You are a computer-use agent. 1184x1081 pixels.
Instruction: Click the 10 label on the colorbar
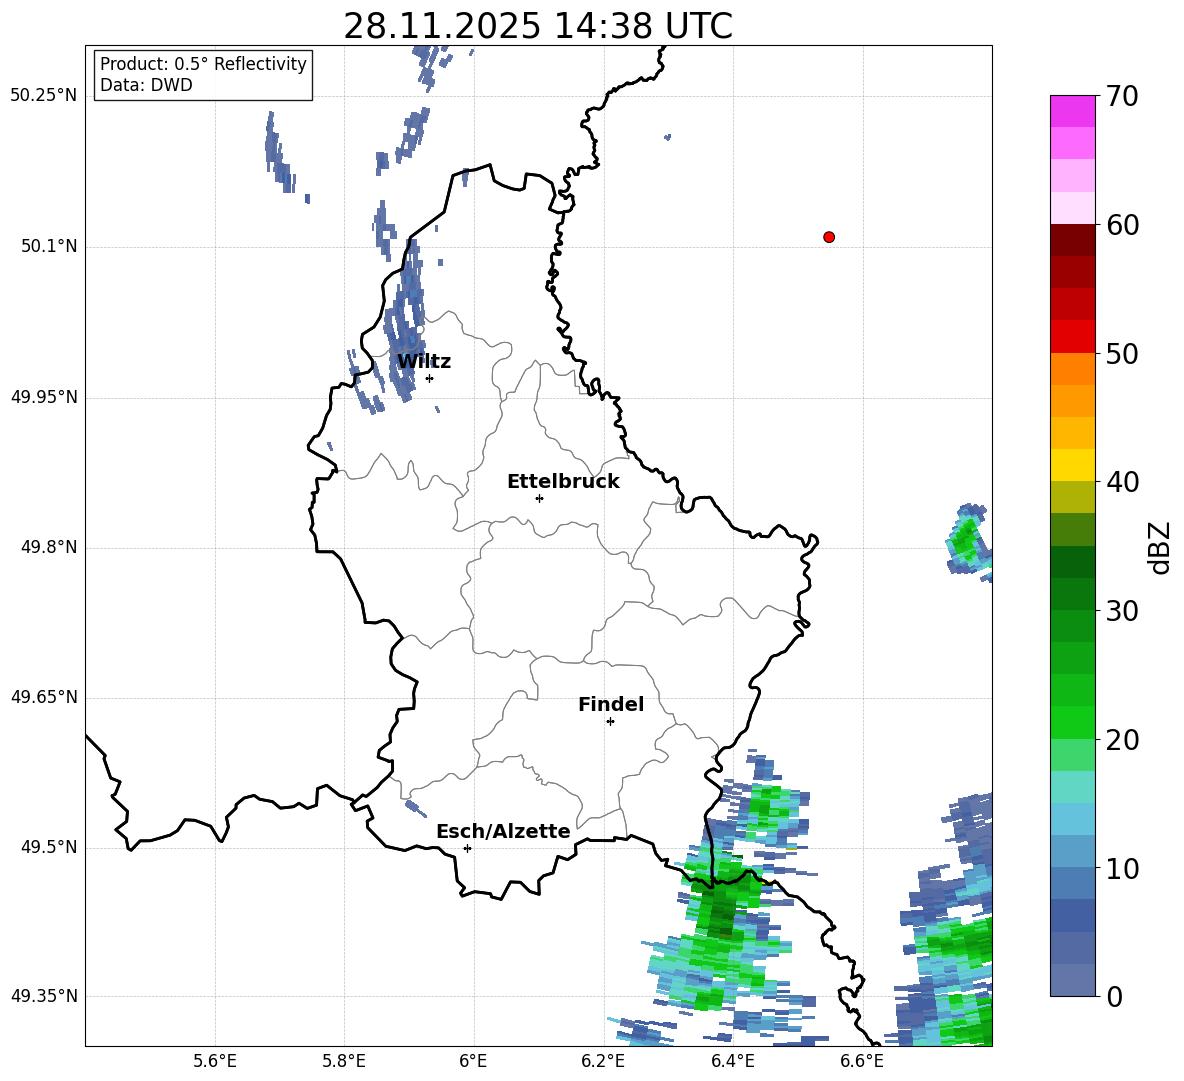coord(1122,869)
